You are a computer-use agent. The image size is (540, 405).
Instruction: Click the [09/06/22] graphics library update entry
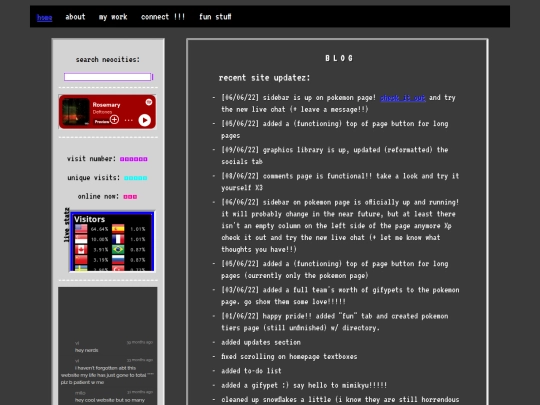click(x=335, y=156)
